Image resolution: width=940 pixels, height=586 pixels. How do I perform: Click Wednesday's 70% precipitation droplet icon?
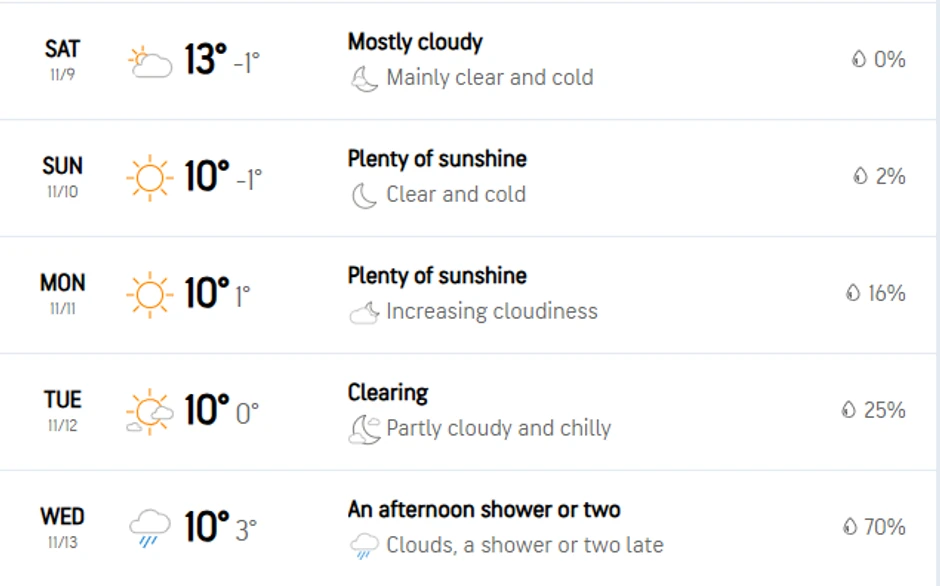(850, 527)
